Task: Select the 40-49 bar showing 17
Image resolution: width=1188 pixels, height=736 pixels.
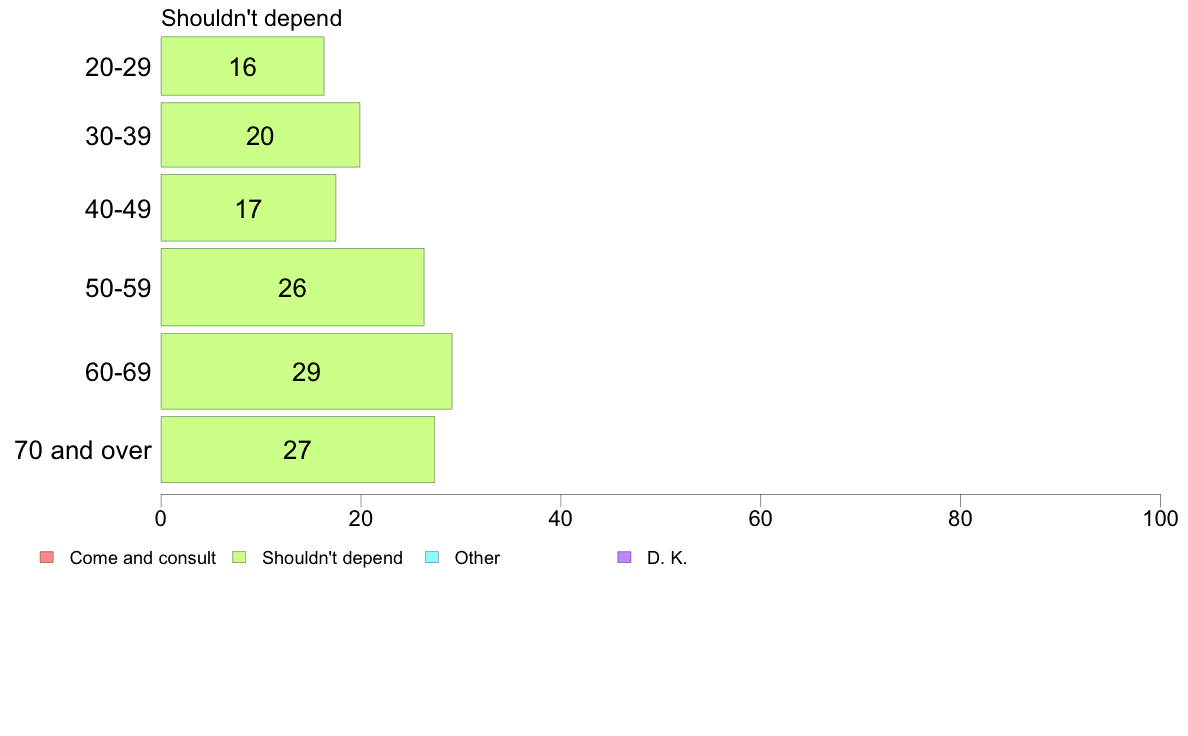Action: click(x=248, y=208)
